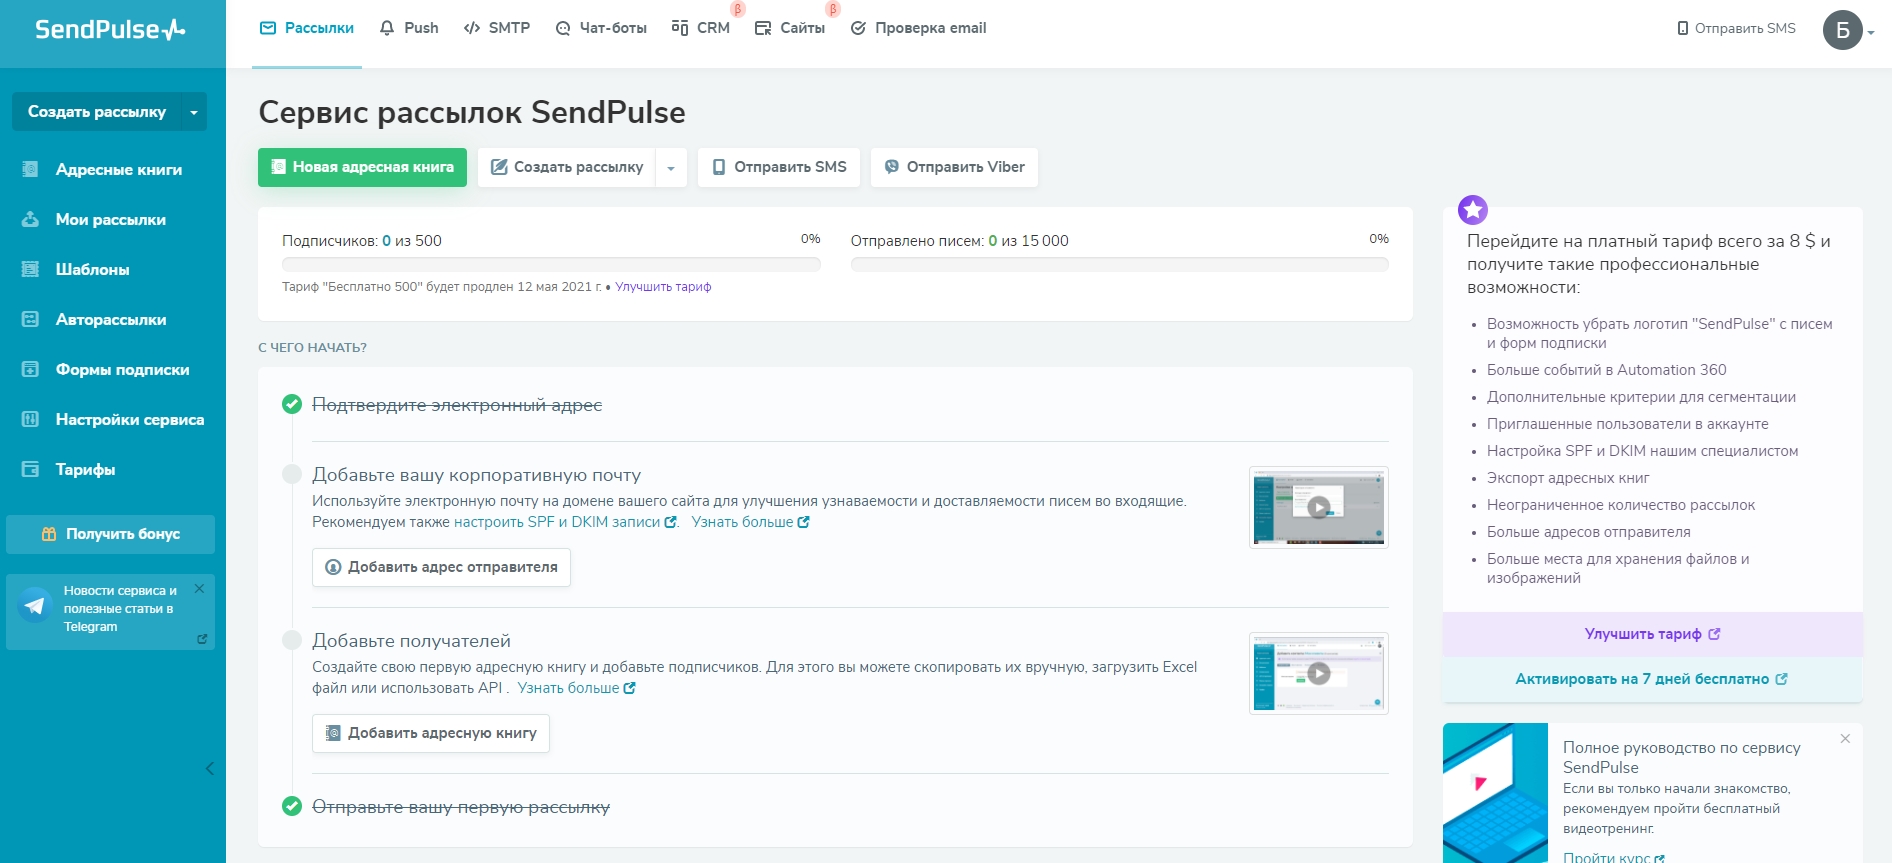Click the Добавьте получателей heading
1892x863 pixels.
coord(411,641)
